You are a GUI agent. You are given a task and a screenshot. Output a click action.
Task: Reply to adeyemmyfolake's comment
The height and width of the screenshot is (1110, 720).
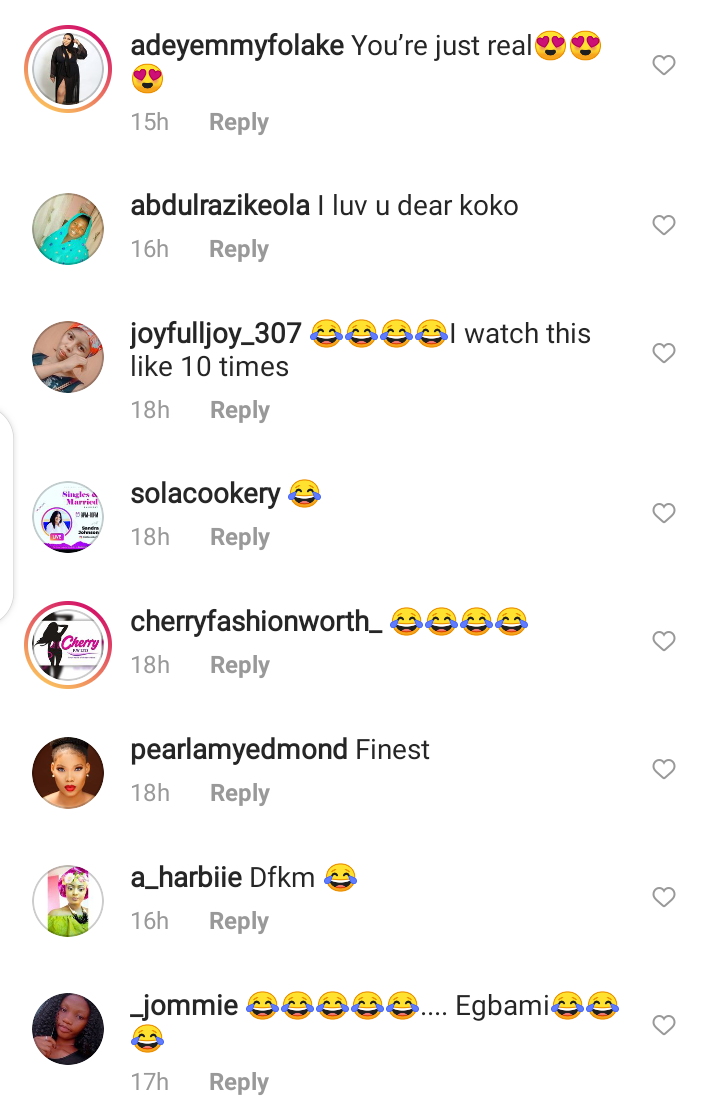(x=238, y=122)
